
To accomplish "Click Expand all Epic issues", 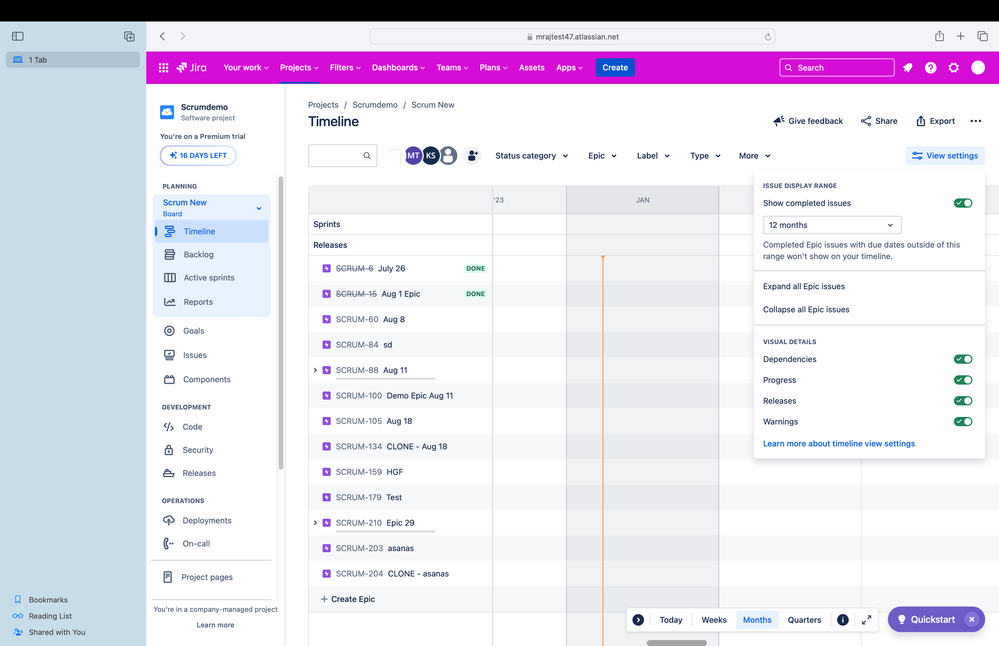I will [804, 287].
